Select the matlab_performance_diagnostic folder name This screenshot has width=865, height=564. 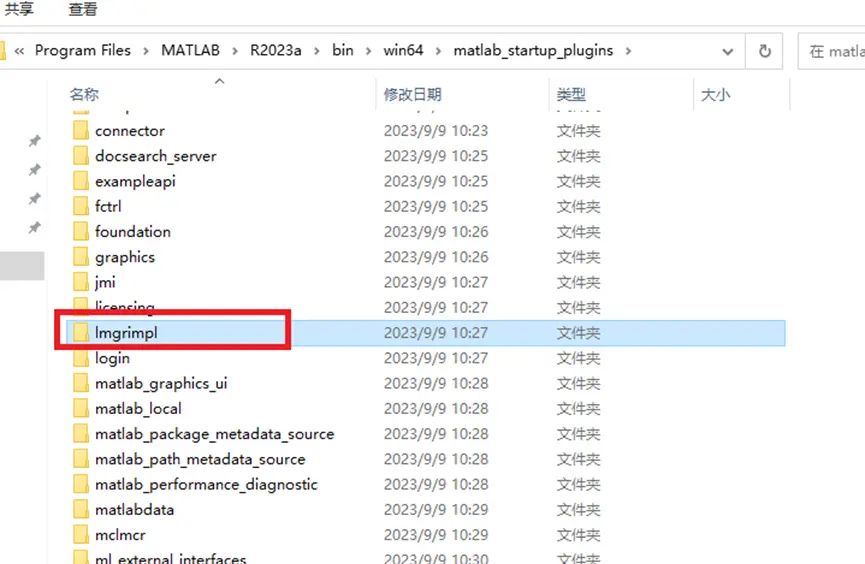point(206,485)
